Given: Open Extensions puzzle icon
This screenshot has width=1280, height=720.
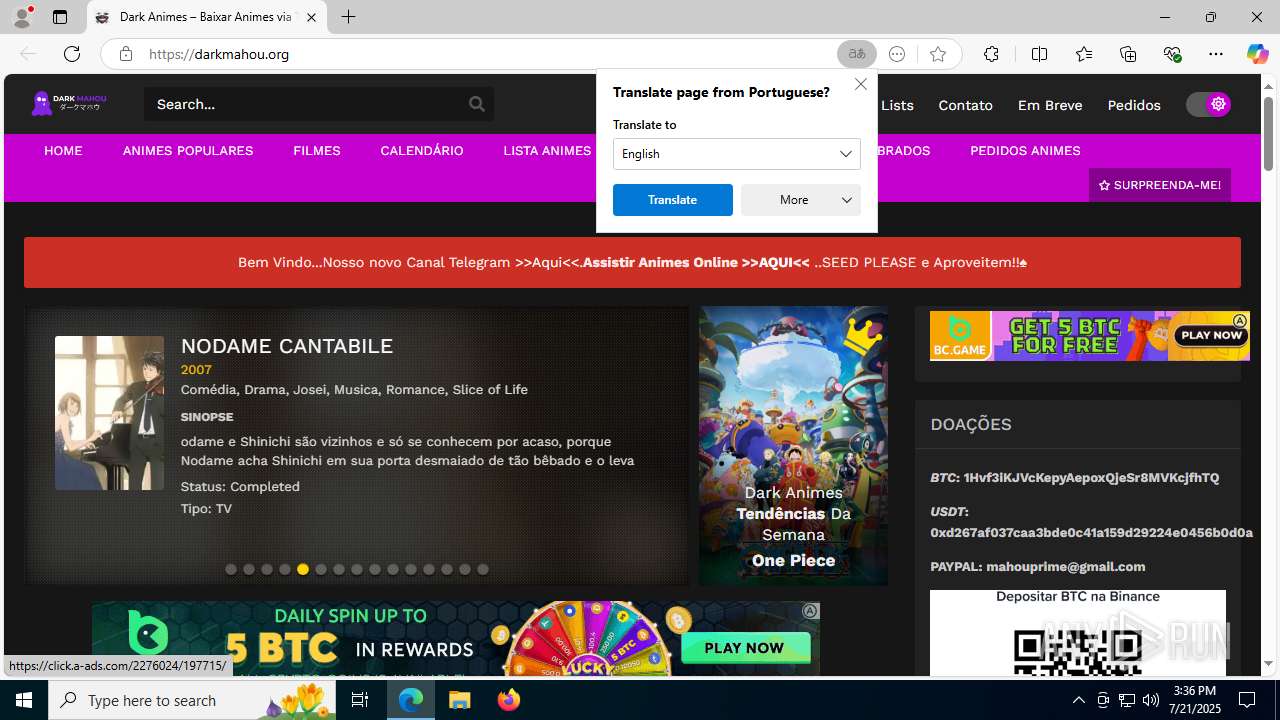Looking at the screenshot, I should [x=991, y=54].
